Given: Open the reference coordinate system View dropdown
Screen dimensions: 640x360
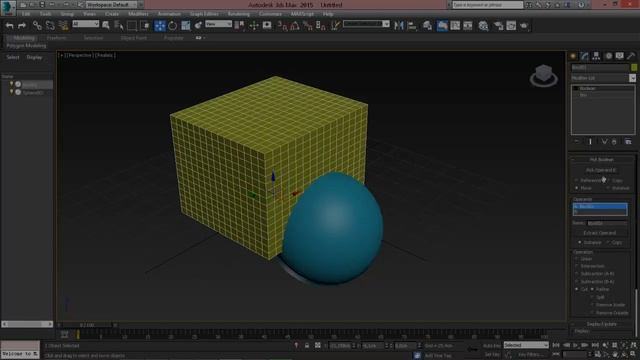Looking at the screenshot, I should click(218, 24).
